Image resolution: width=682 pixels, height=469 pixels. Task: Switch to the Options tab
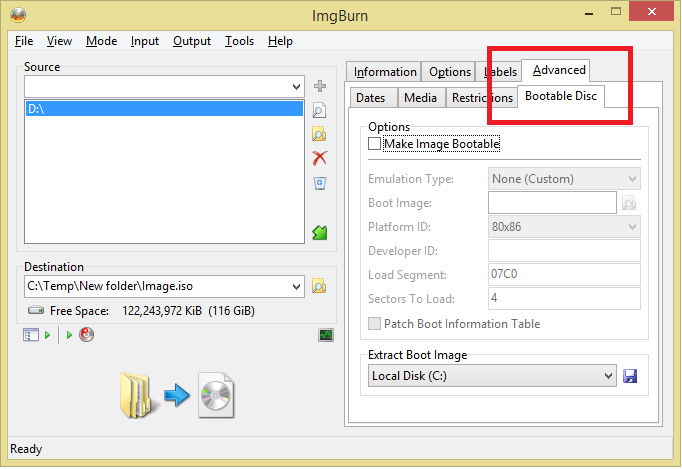pyautogui.click(x=449, y=72)
